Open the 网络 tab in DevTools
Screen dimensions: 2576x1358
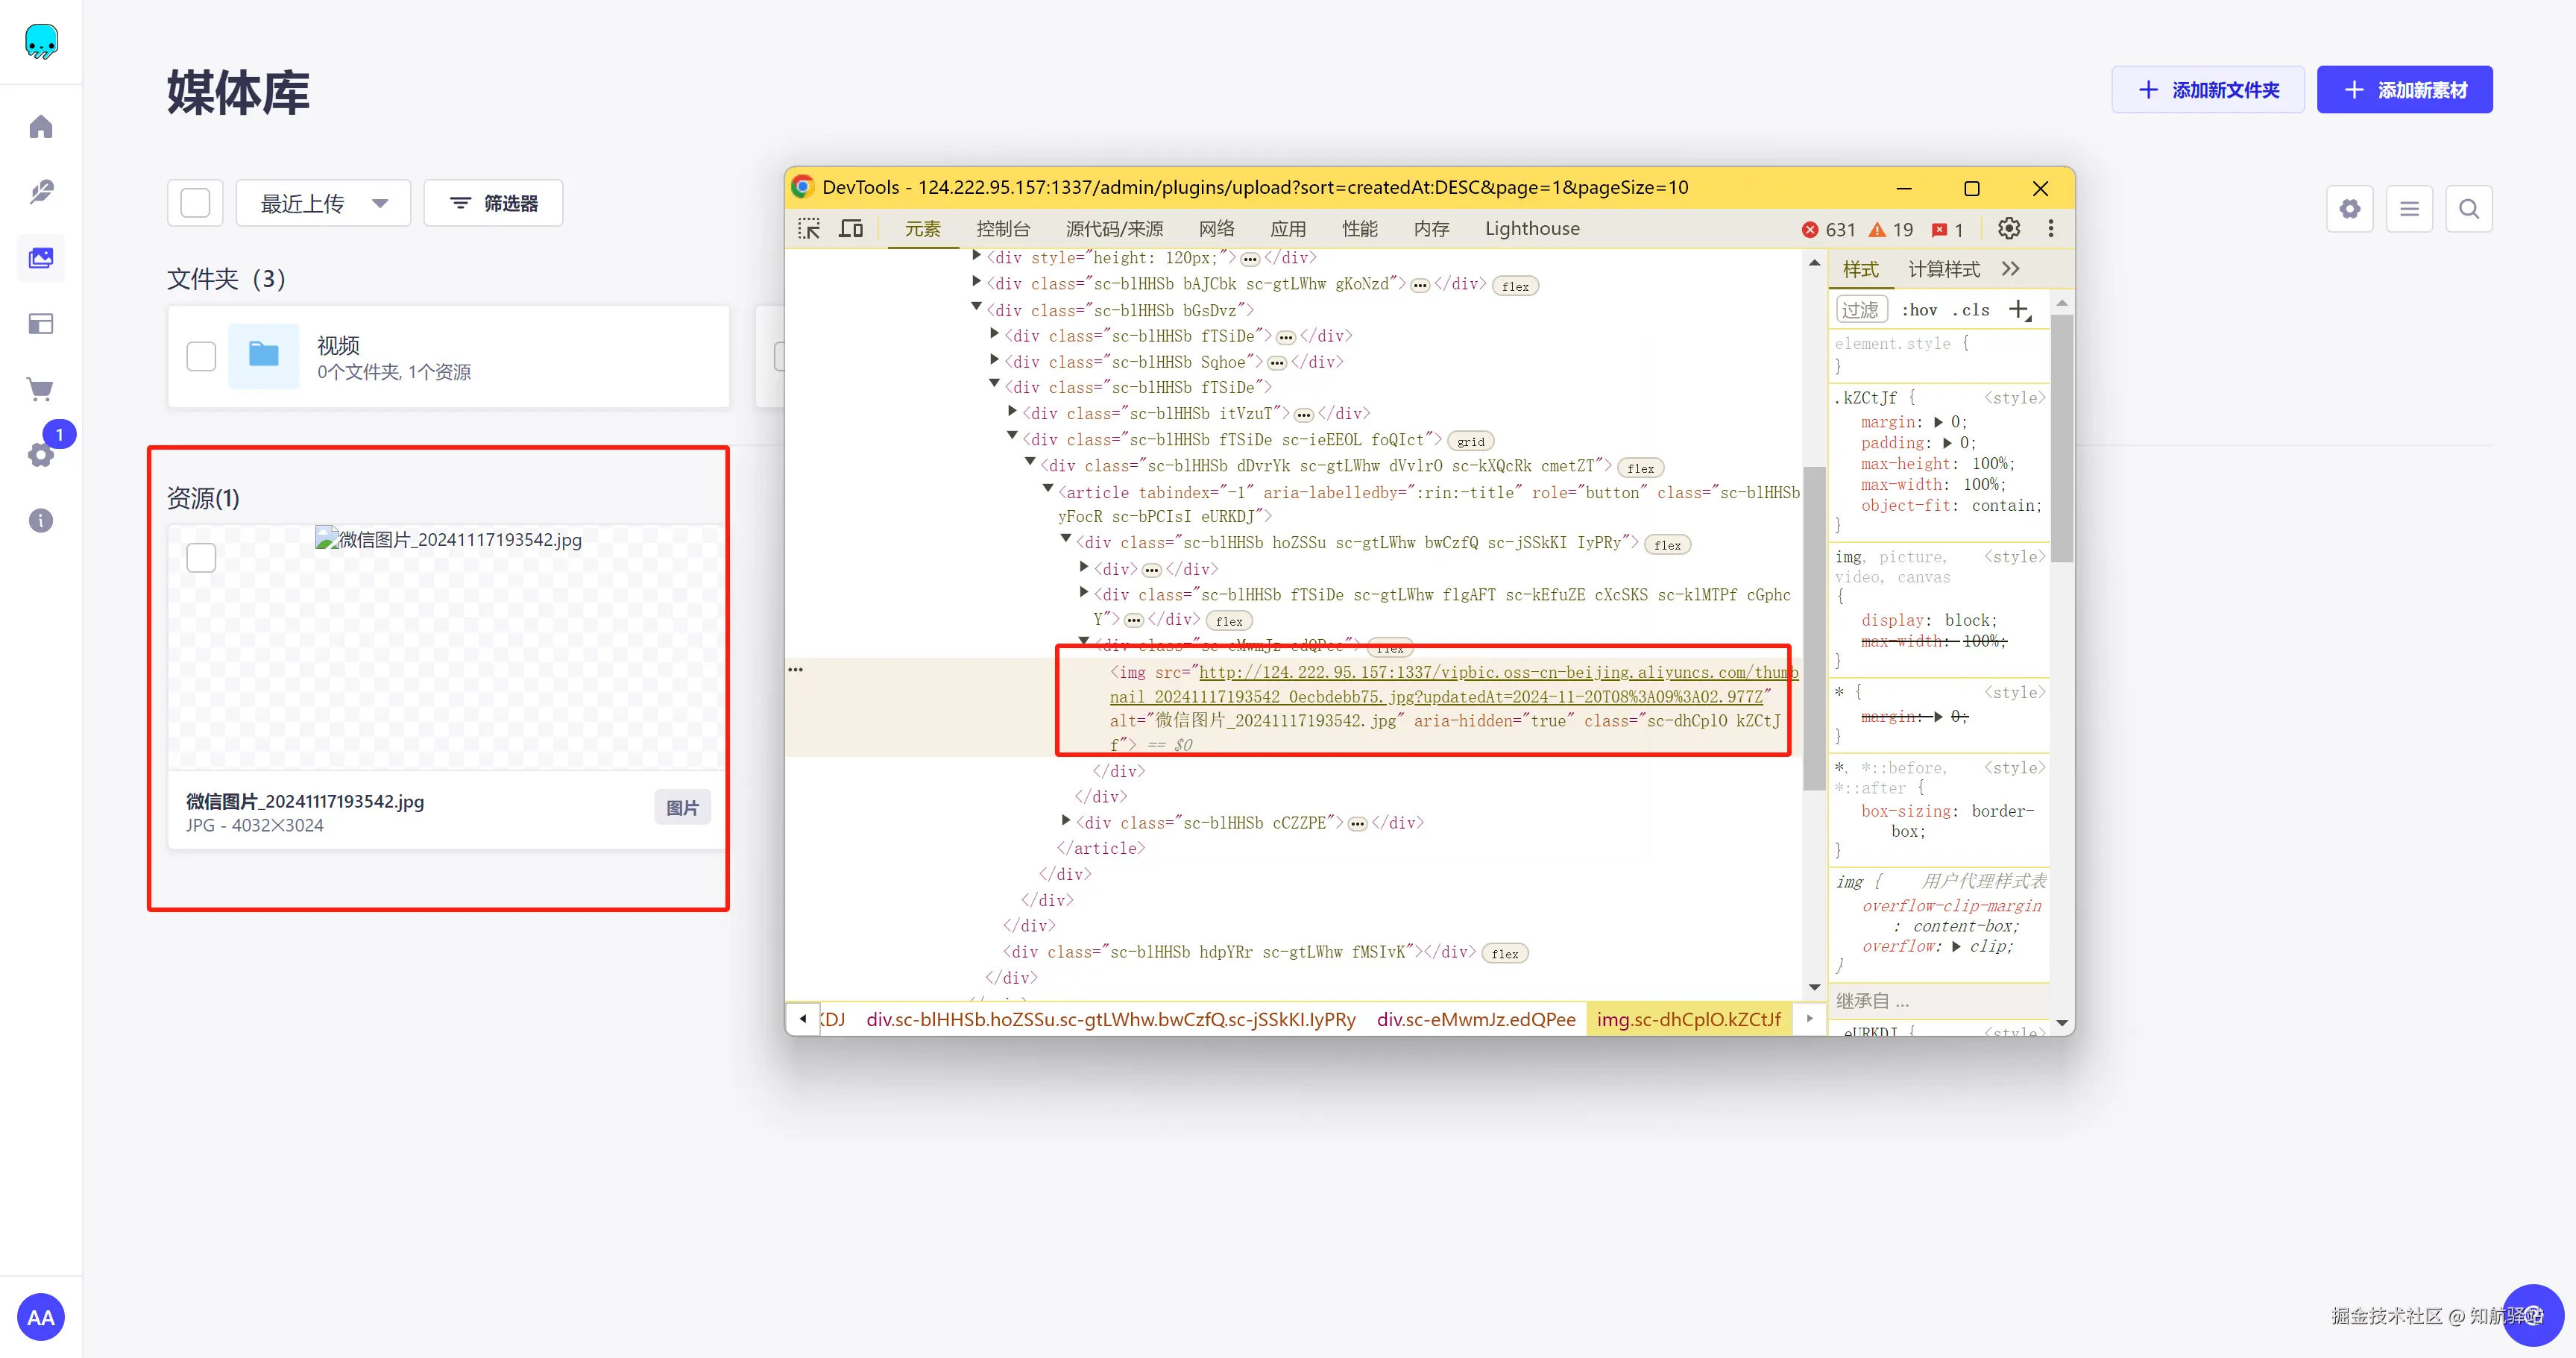click(x=1216, y=229)
